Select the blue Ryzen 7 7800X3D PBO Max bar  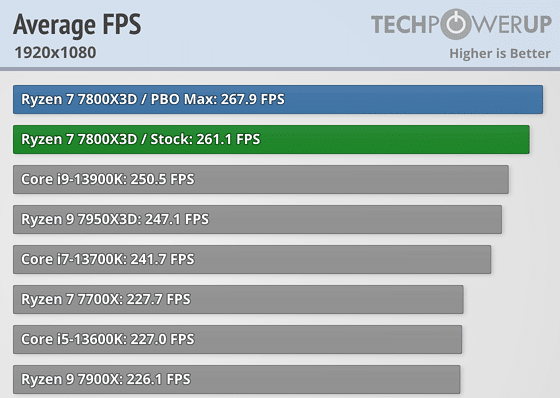tap(278, 99)
